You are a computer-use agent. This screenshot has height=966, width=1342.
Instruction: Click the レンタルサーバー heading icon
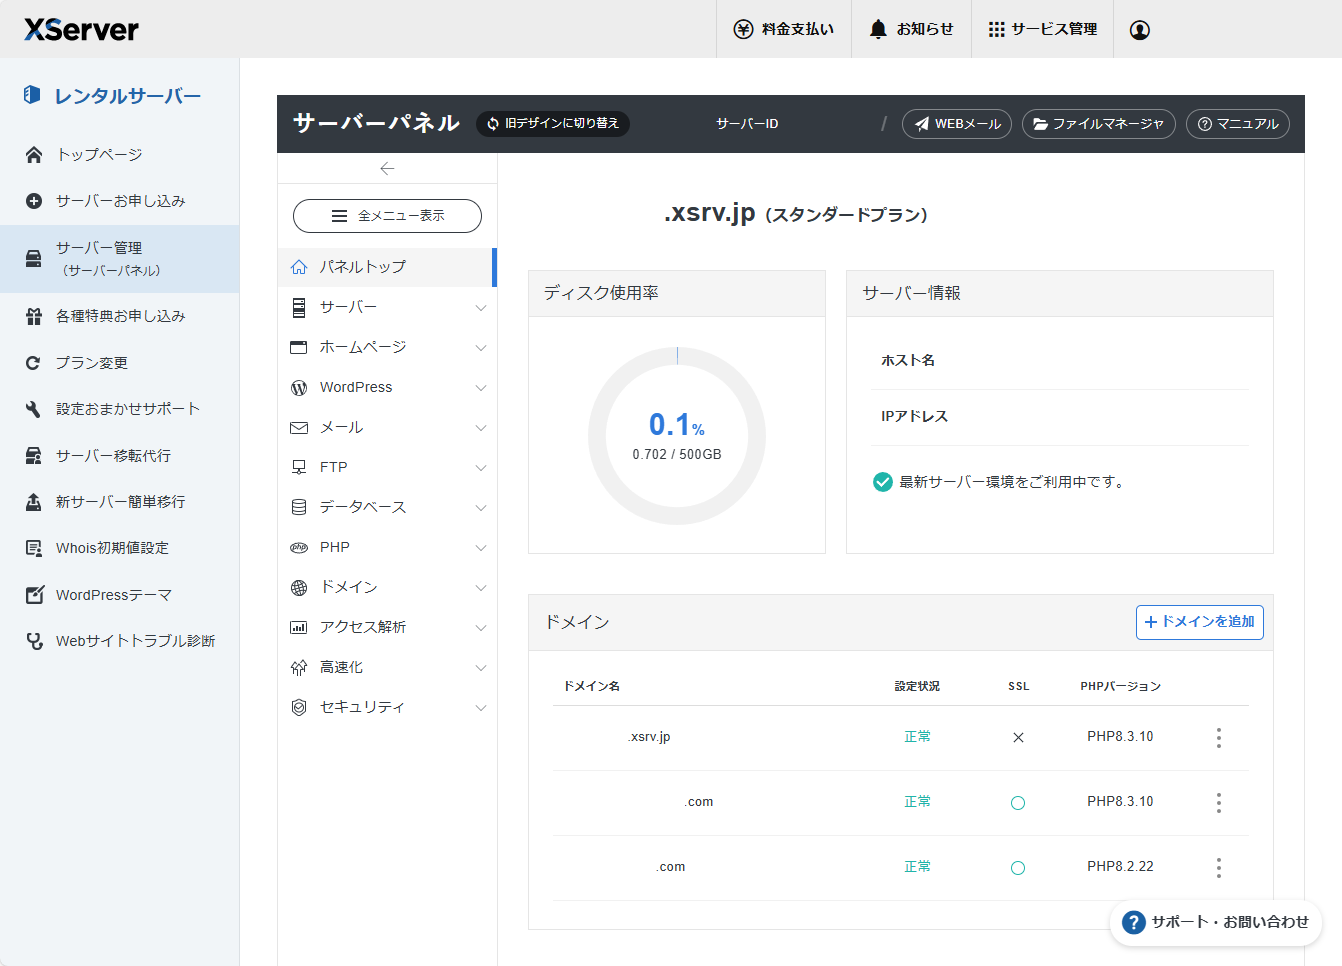pyautogui.click(x=32, y=95)
